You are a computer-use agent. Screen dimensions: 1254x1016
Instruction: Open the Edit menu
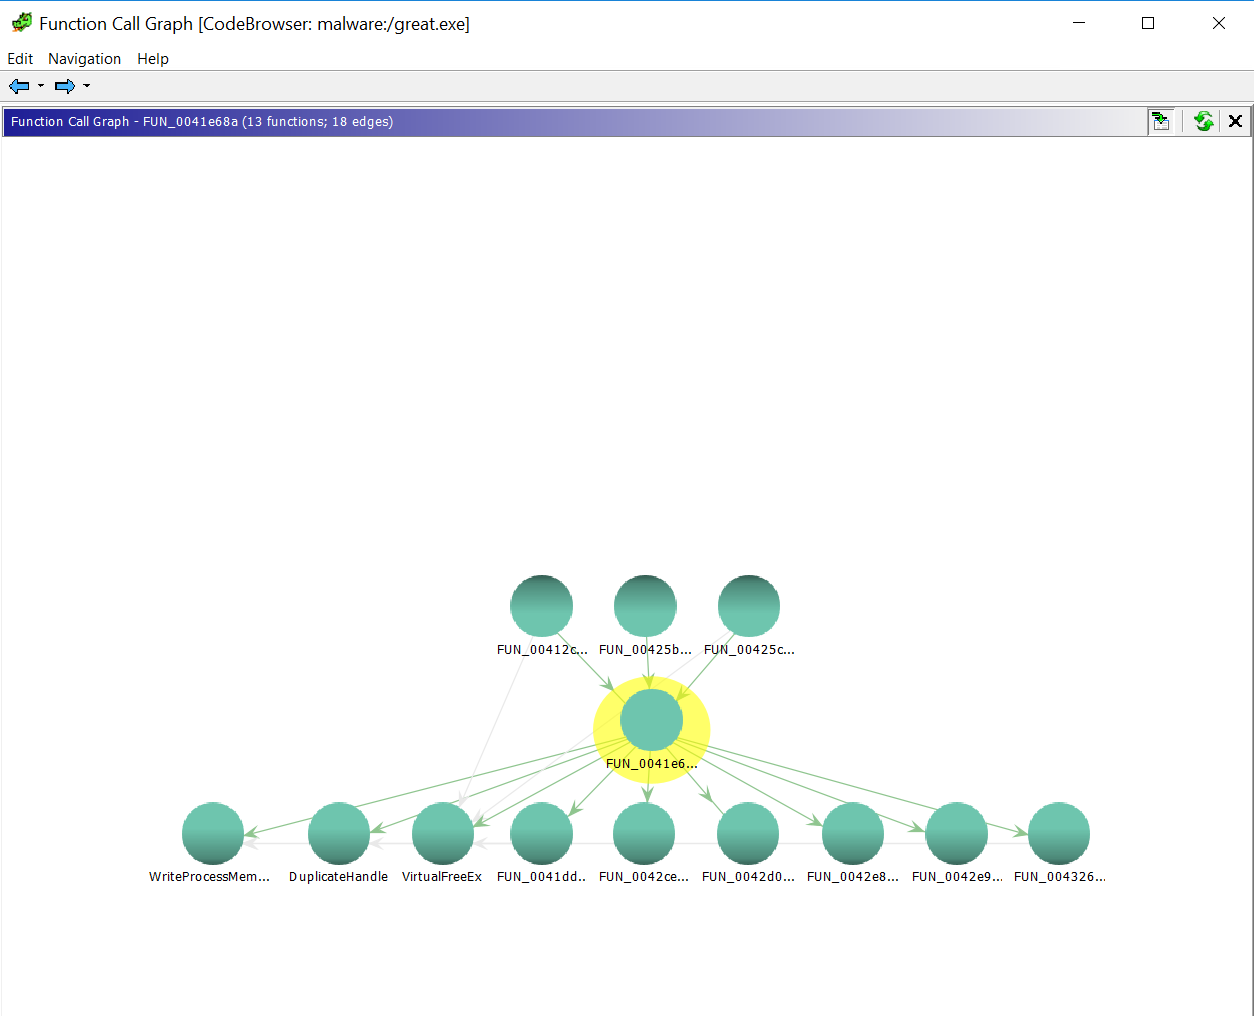[20, 59]
